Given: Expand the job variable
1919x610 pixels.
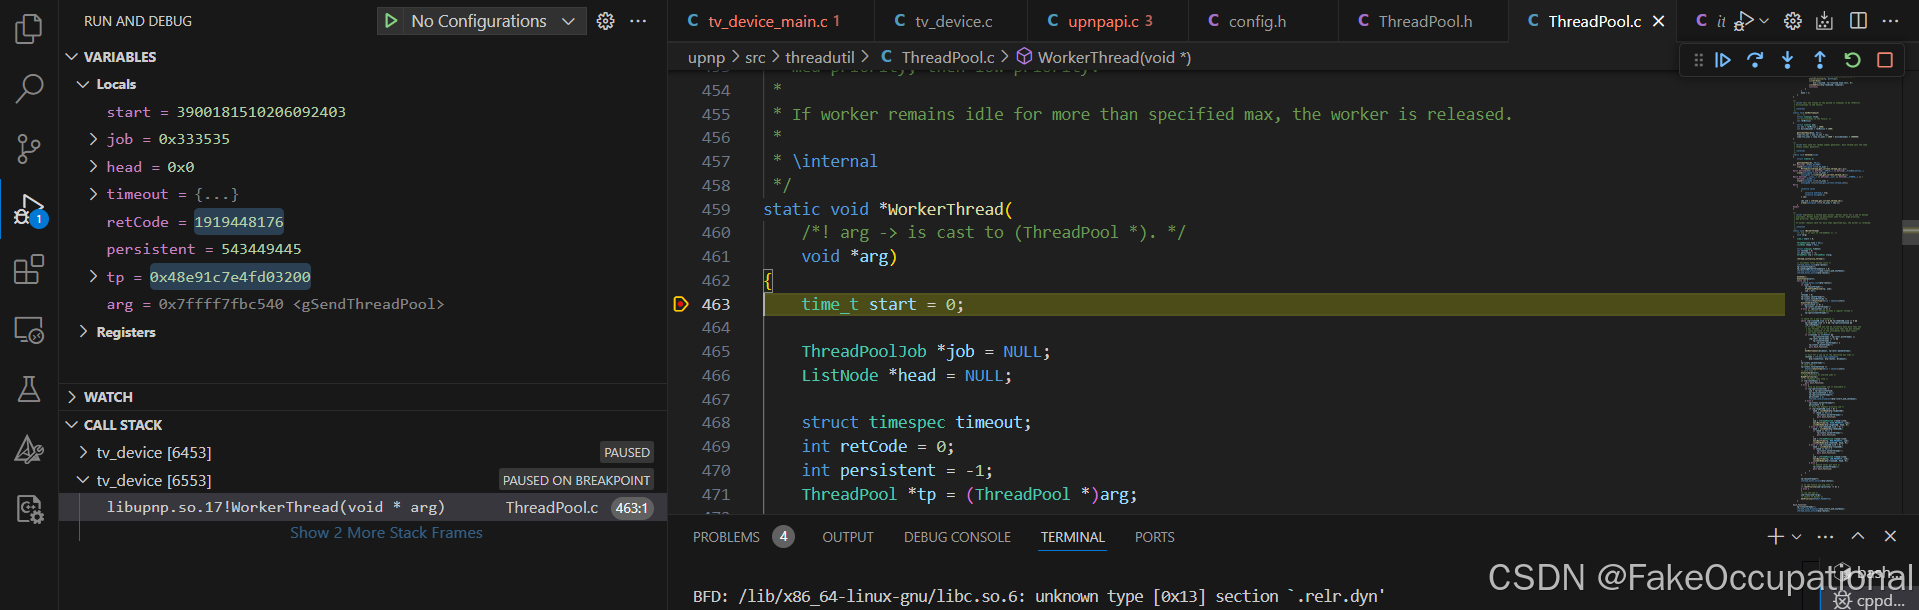Looking at the screenshot, I should tap(93, 139).
